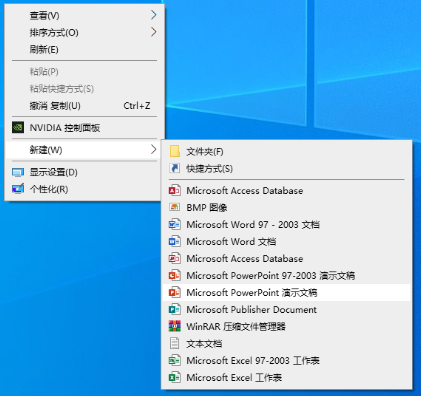
Task: Click the icon next to Microsoft Excel 工作表
Action: 175,377
